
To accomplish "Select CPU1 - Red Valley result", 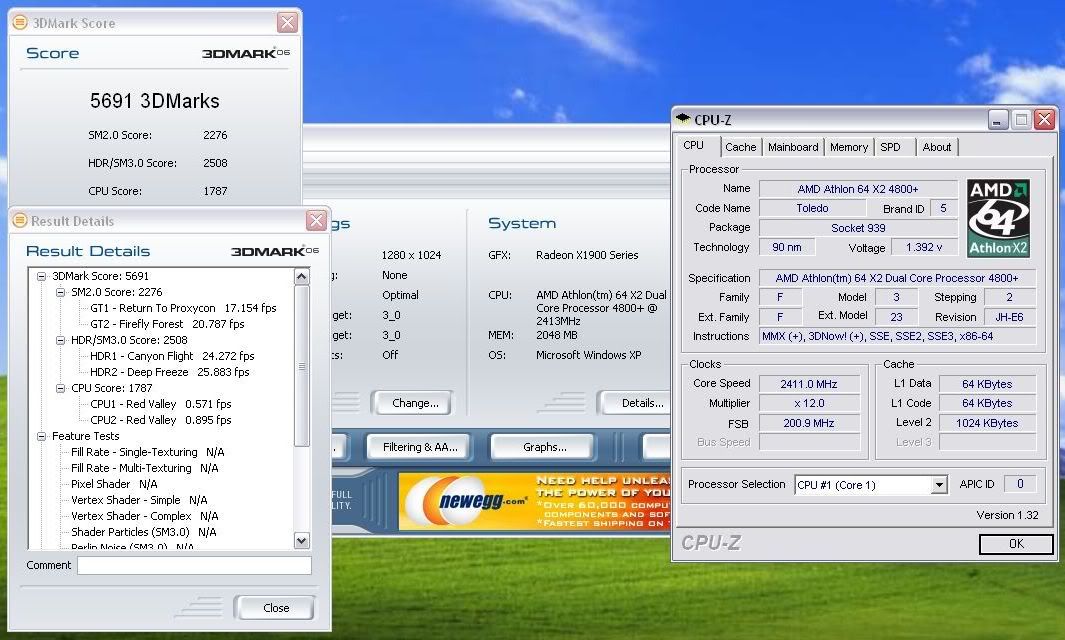I will pyautogui.click(x=160, y=404).
